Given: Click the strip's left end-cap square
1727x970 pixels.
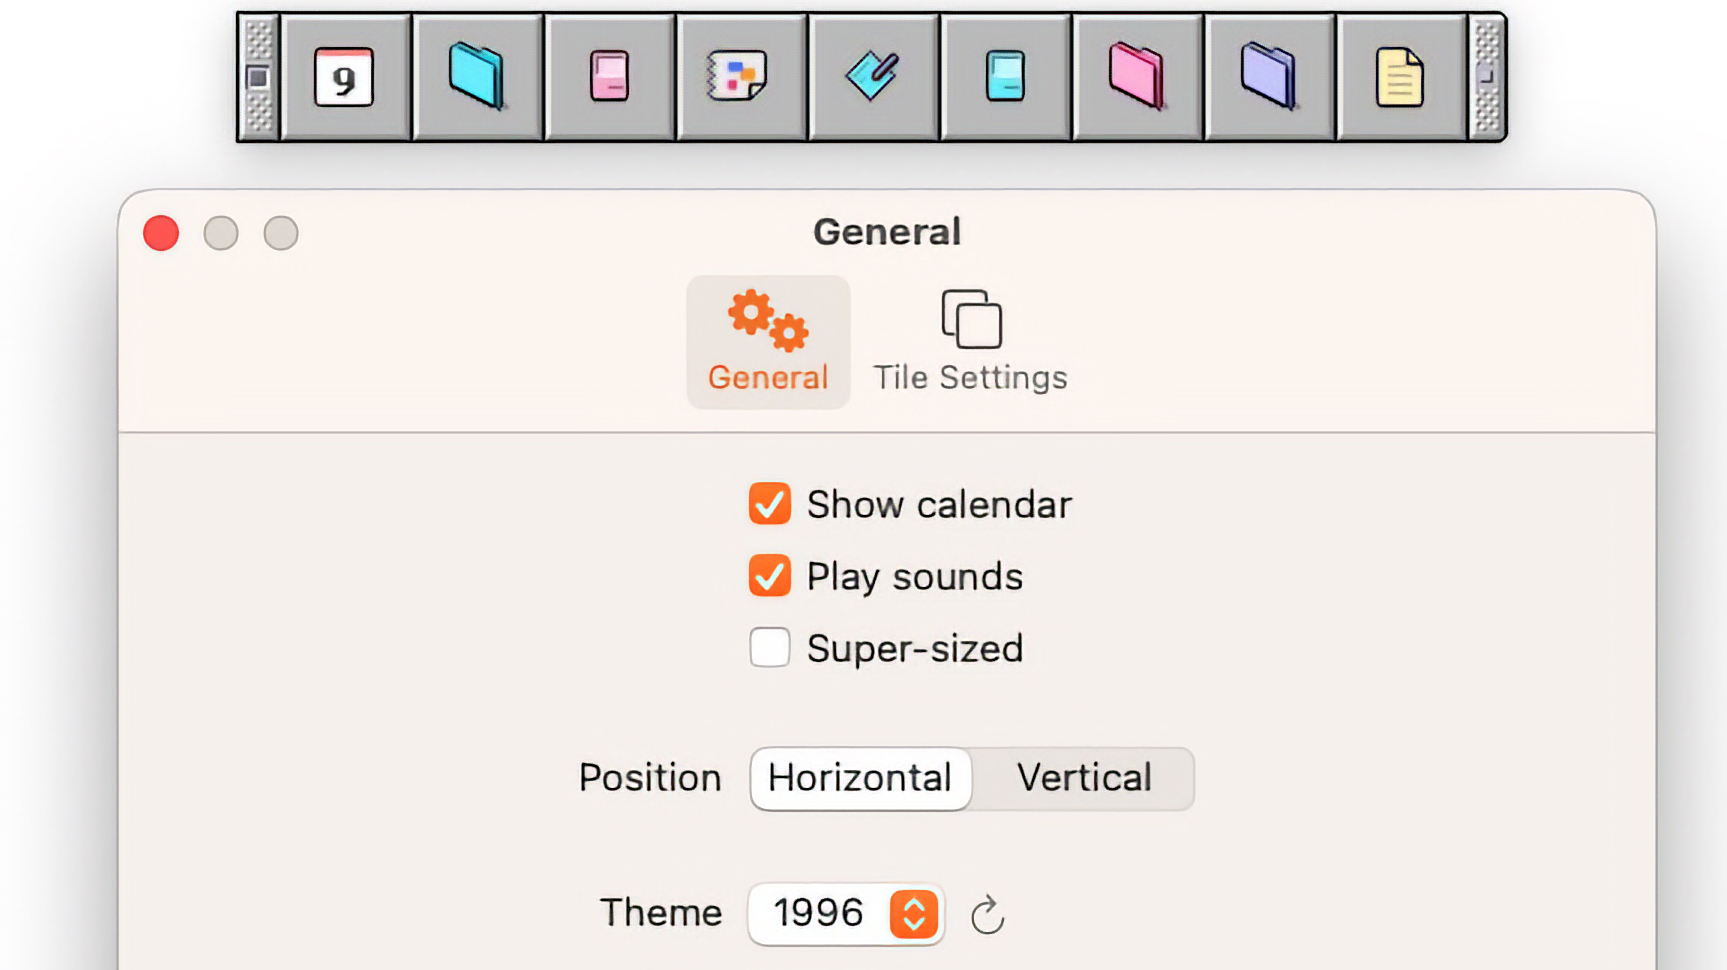Looking at the screenshot, I should [258, 77].
